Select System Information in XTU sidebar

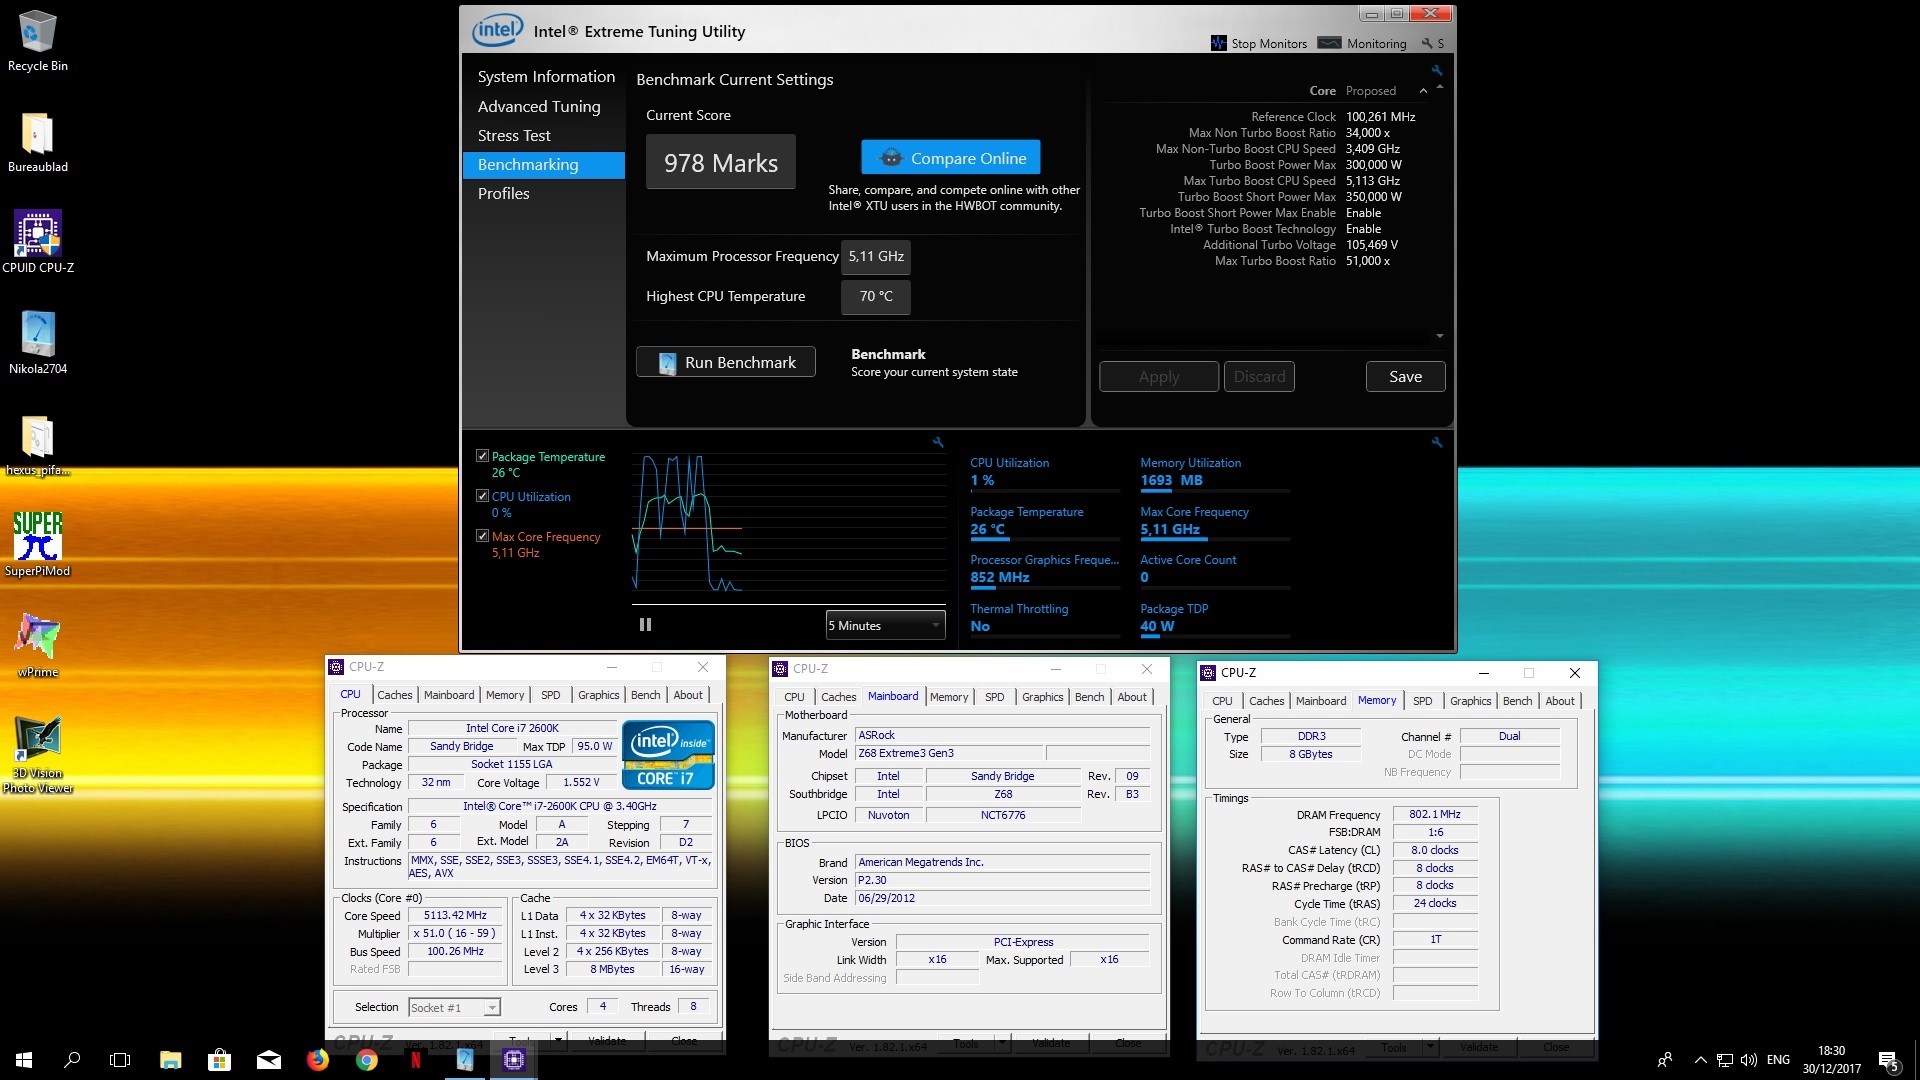pos(546,77)
